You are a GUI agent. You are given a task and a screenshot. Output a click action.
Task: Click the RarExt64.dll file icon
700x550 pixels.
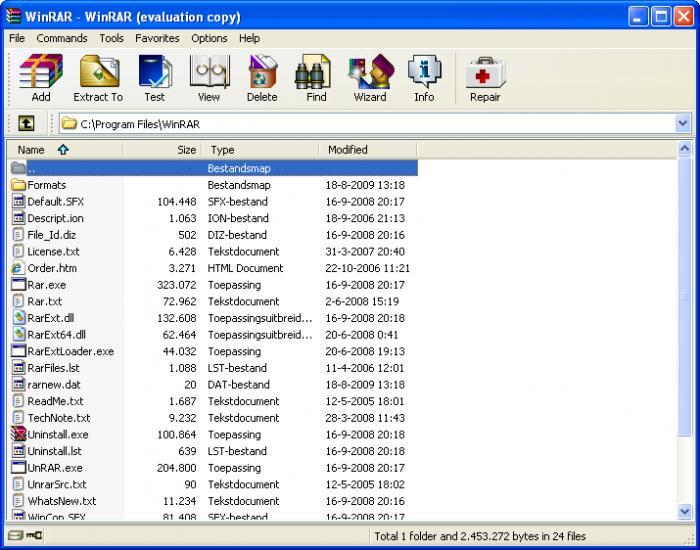18,334
